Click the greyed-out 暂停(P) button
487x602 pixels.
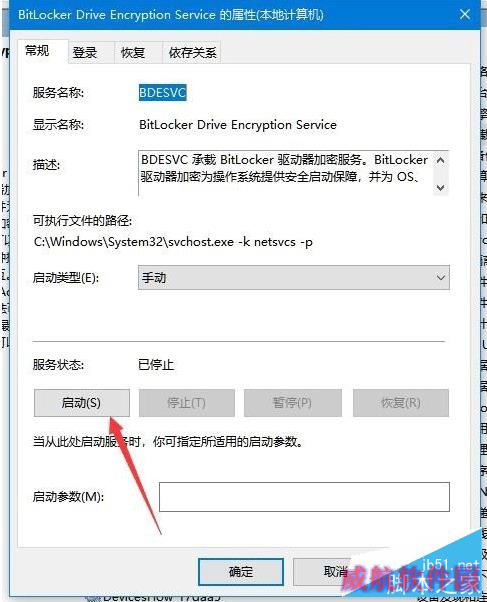coord(293,403)
